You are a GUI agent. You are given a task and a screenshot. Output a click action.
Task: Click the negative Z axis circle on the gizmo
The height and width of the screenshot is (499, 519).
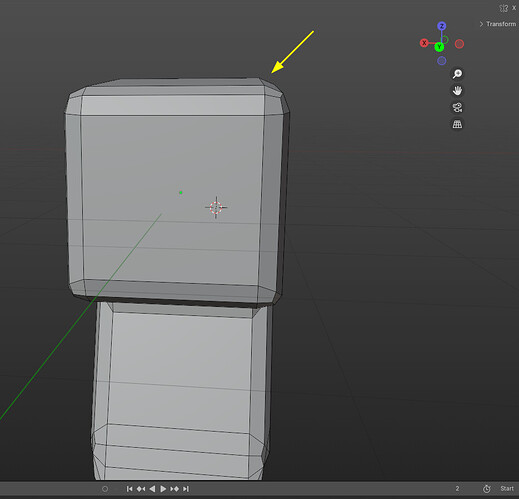[x=442, y=61]
